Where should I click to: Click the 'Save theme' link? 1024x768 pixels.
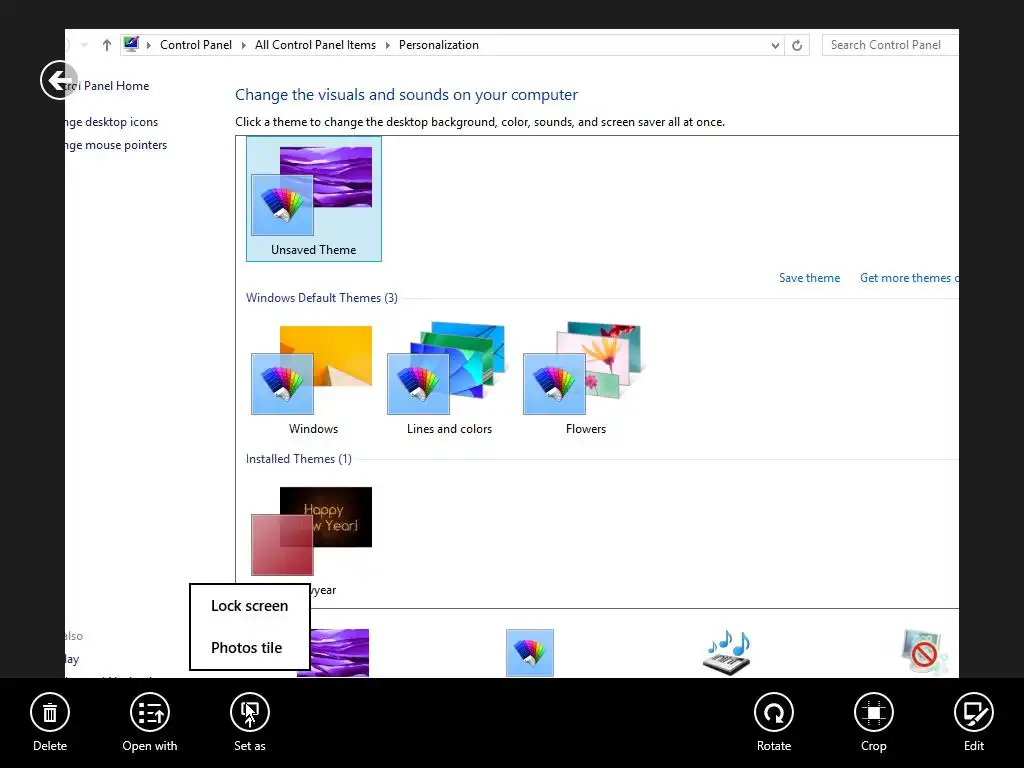pos(809,278)
